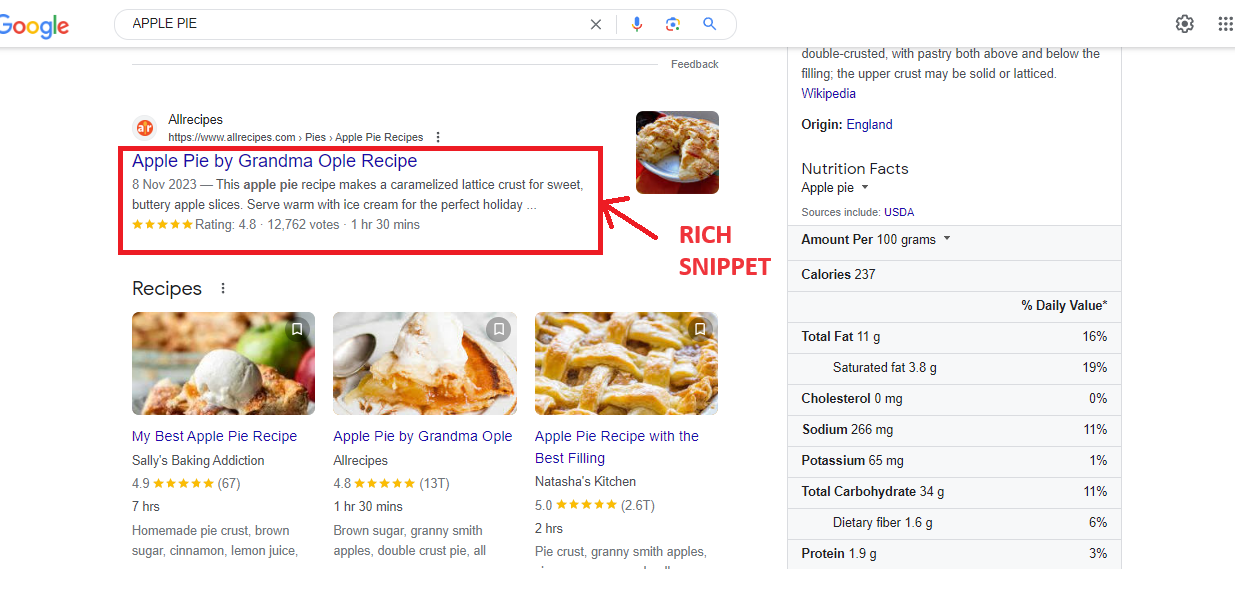
Task: Open the Amount Per 100 grams dropdown
Action: click(x=946, y=239)
